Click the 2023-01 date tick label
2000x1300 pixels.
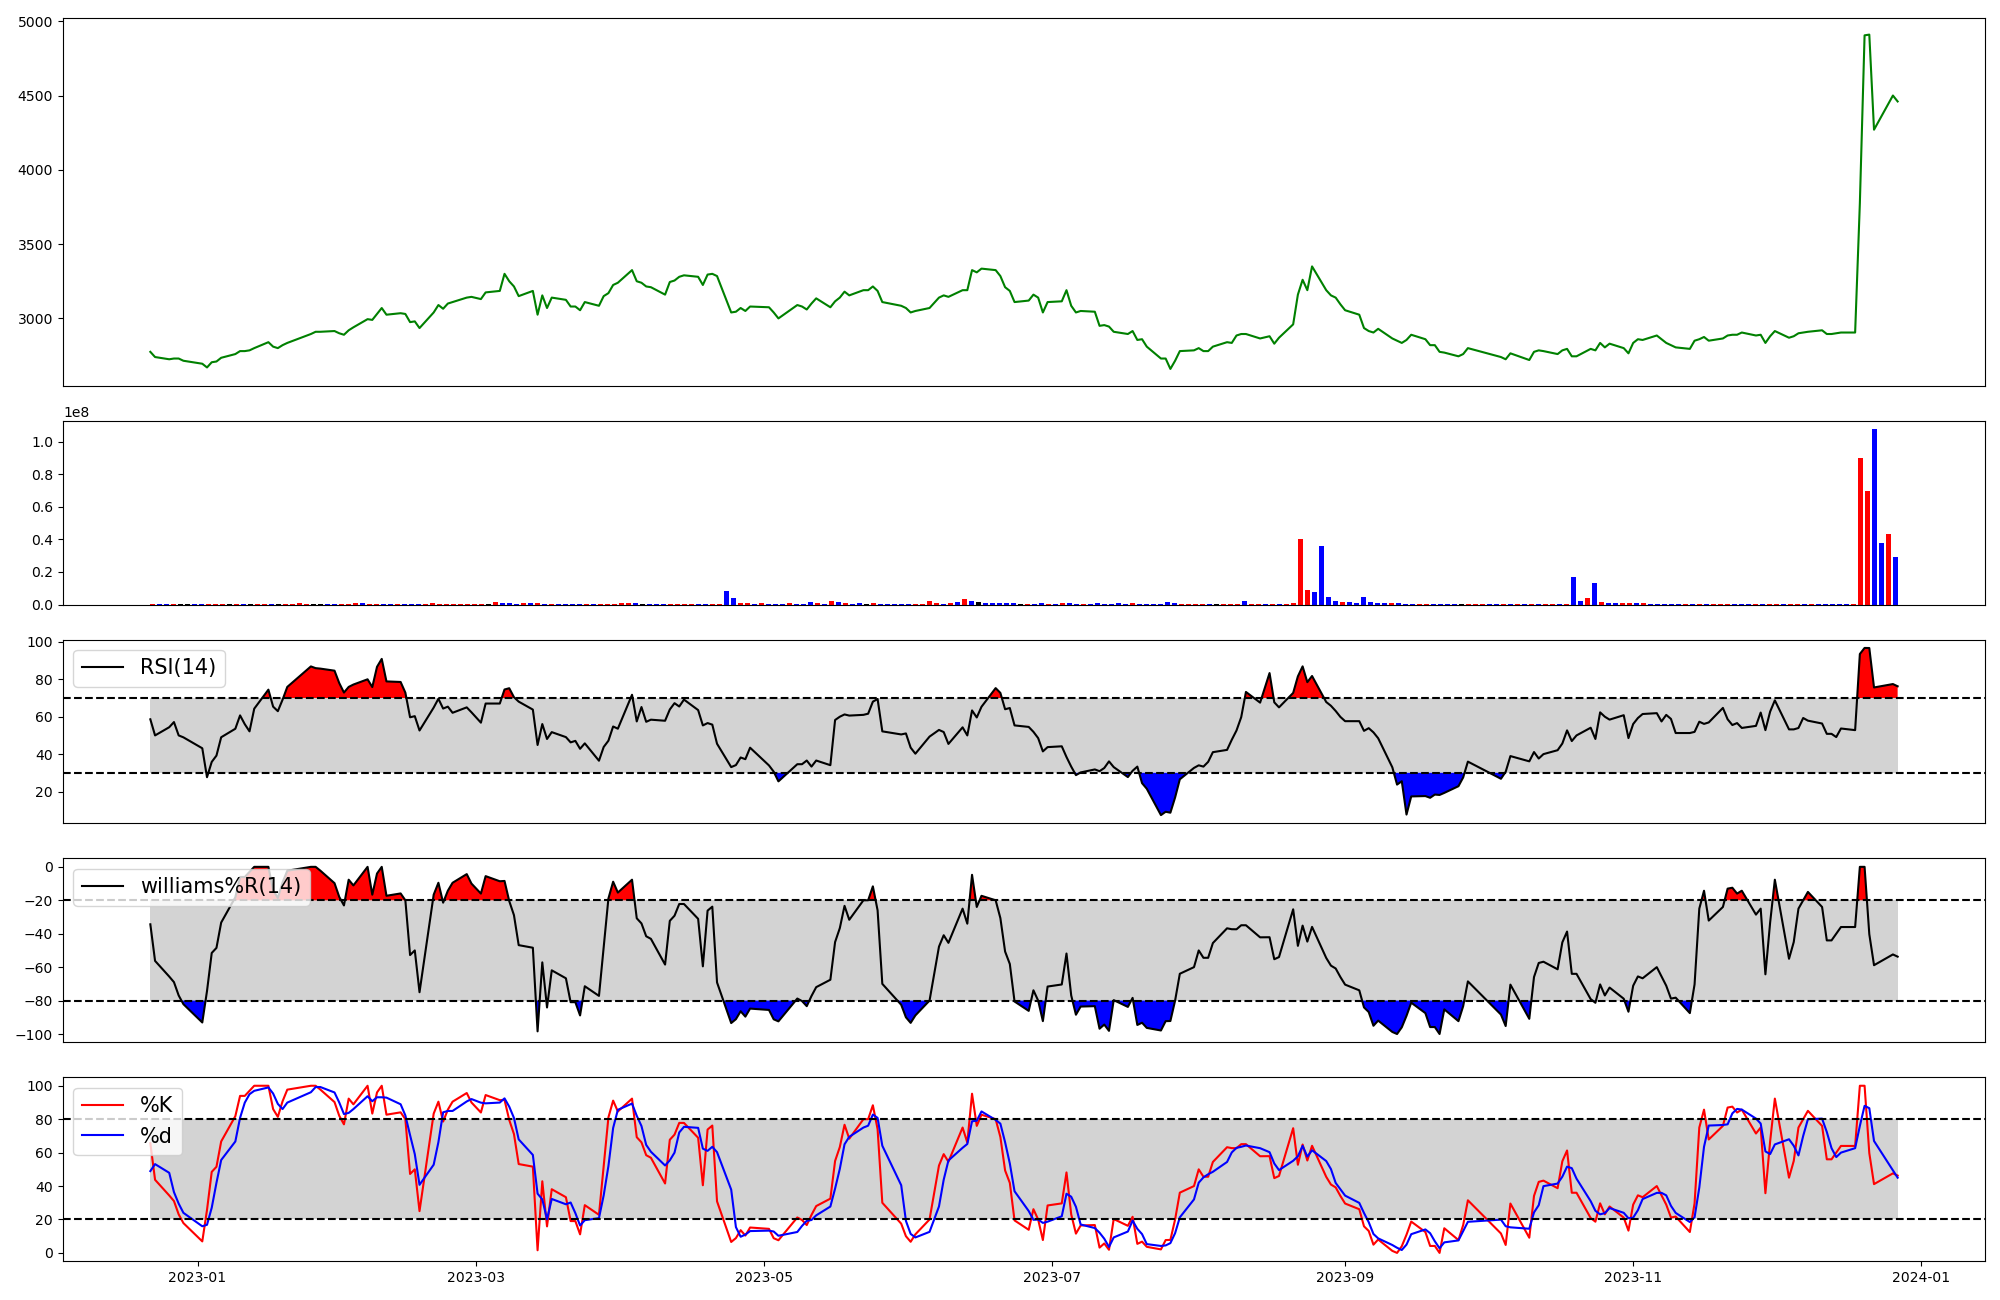[x=198, y=1277]
